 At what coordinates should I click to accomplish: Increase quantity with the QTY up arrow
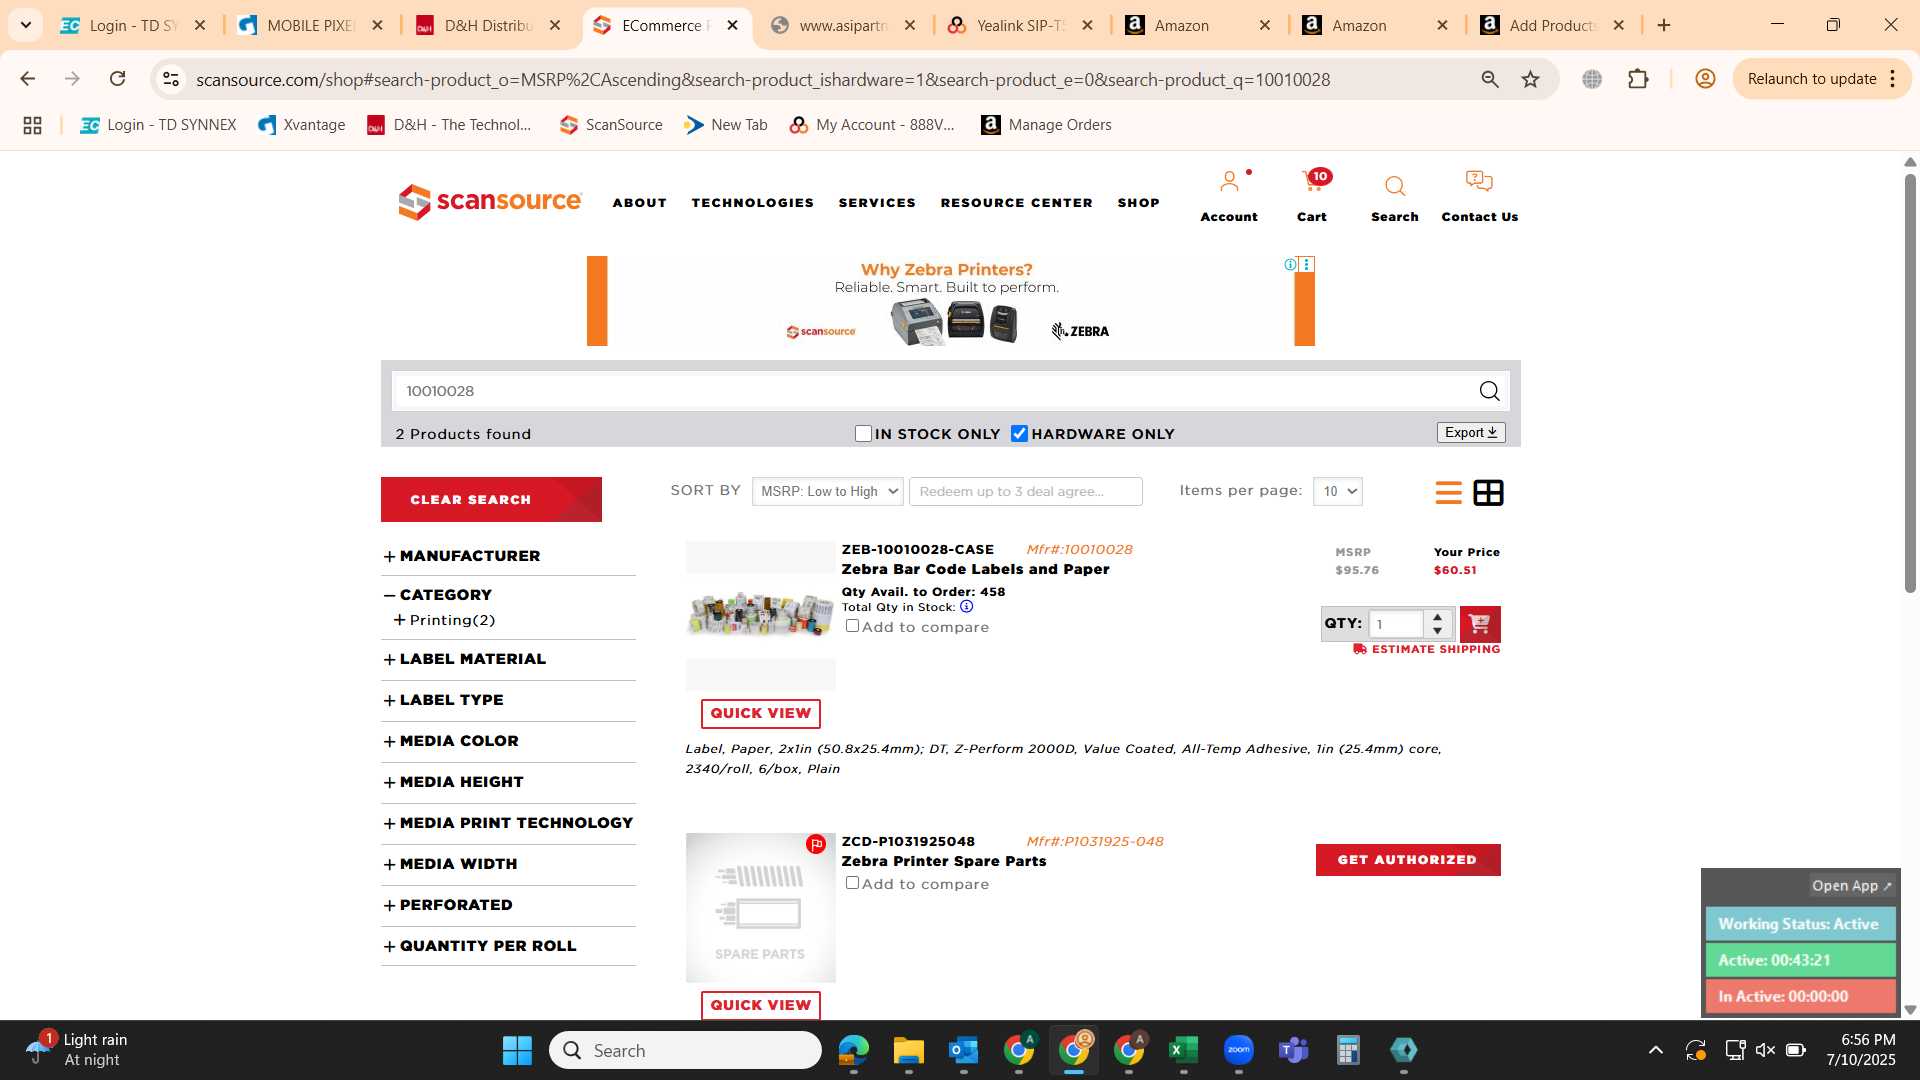coord(1437,617)
